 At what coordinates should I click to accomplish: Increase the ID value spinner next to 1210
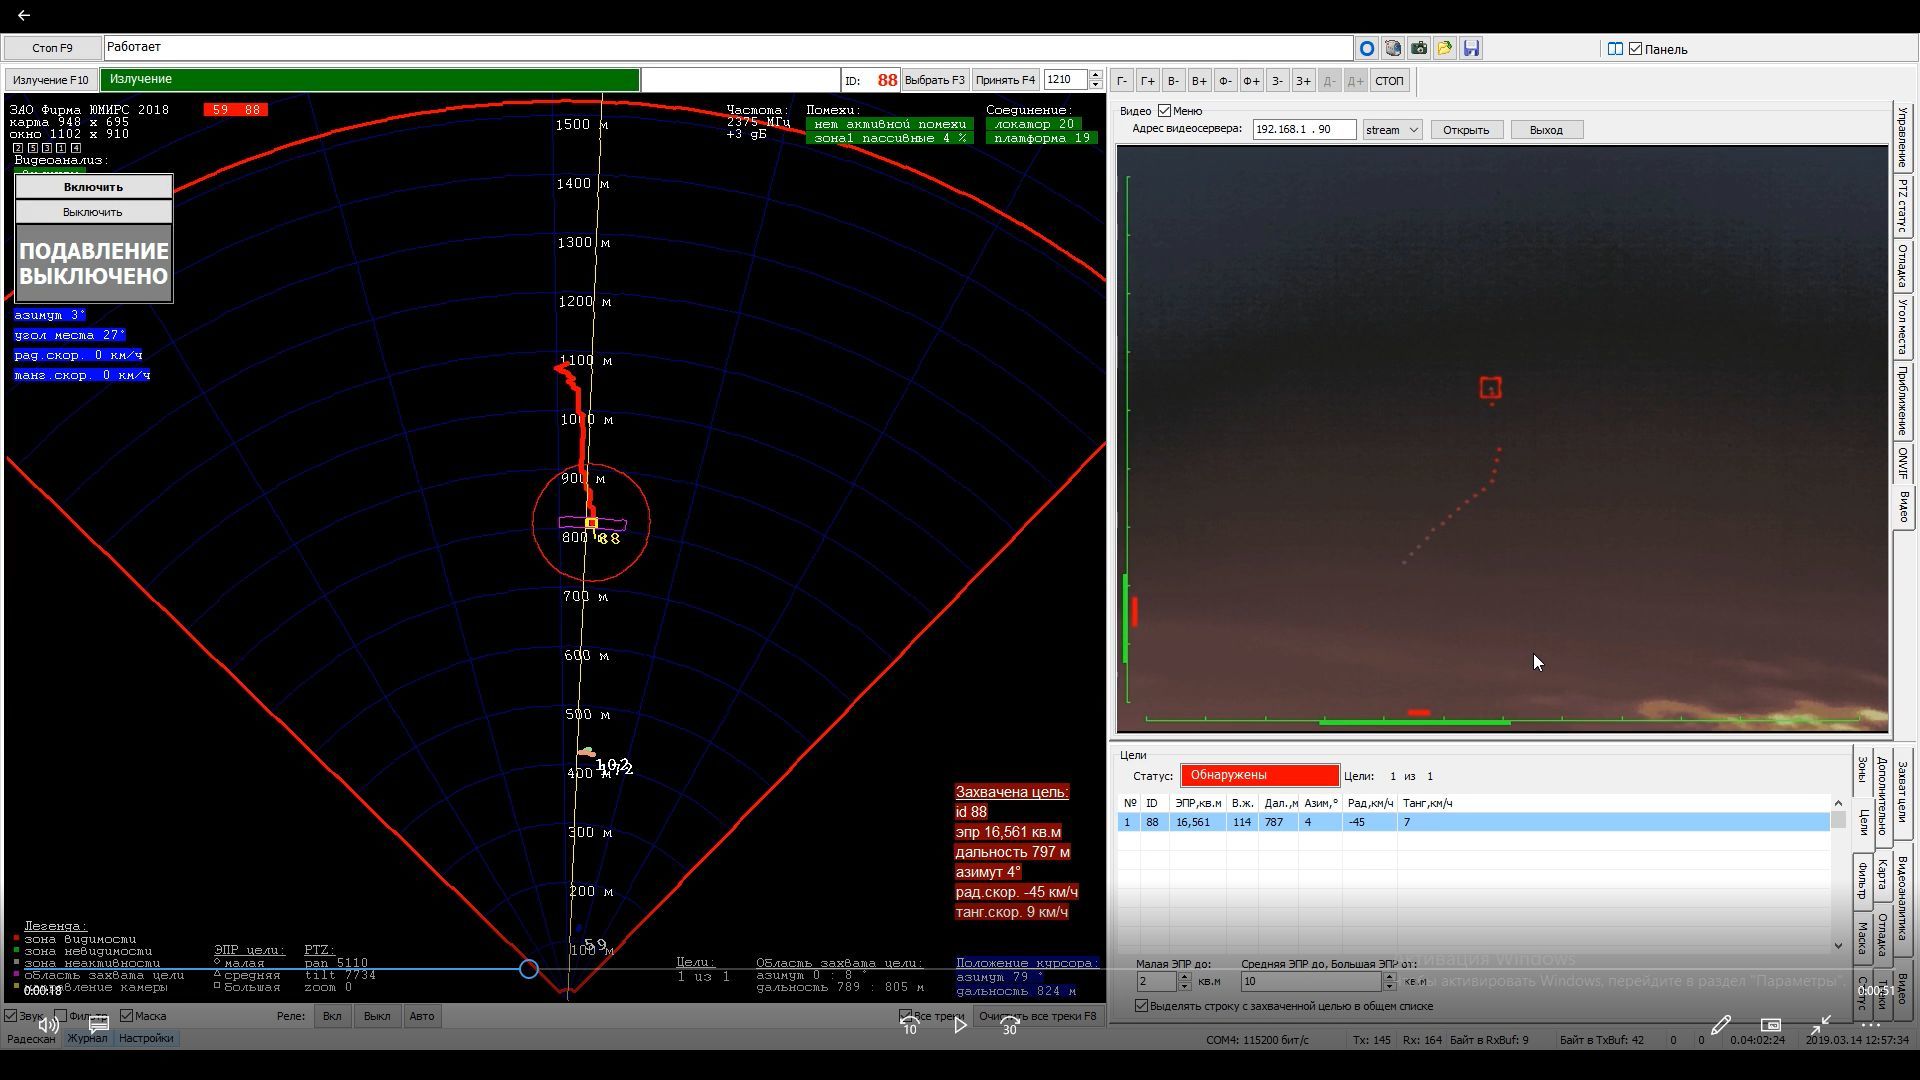(x=1096, y=75)
